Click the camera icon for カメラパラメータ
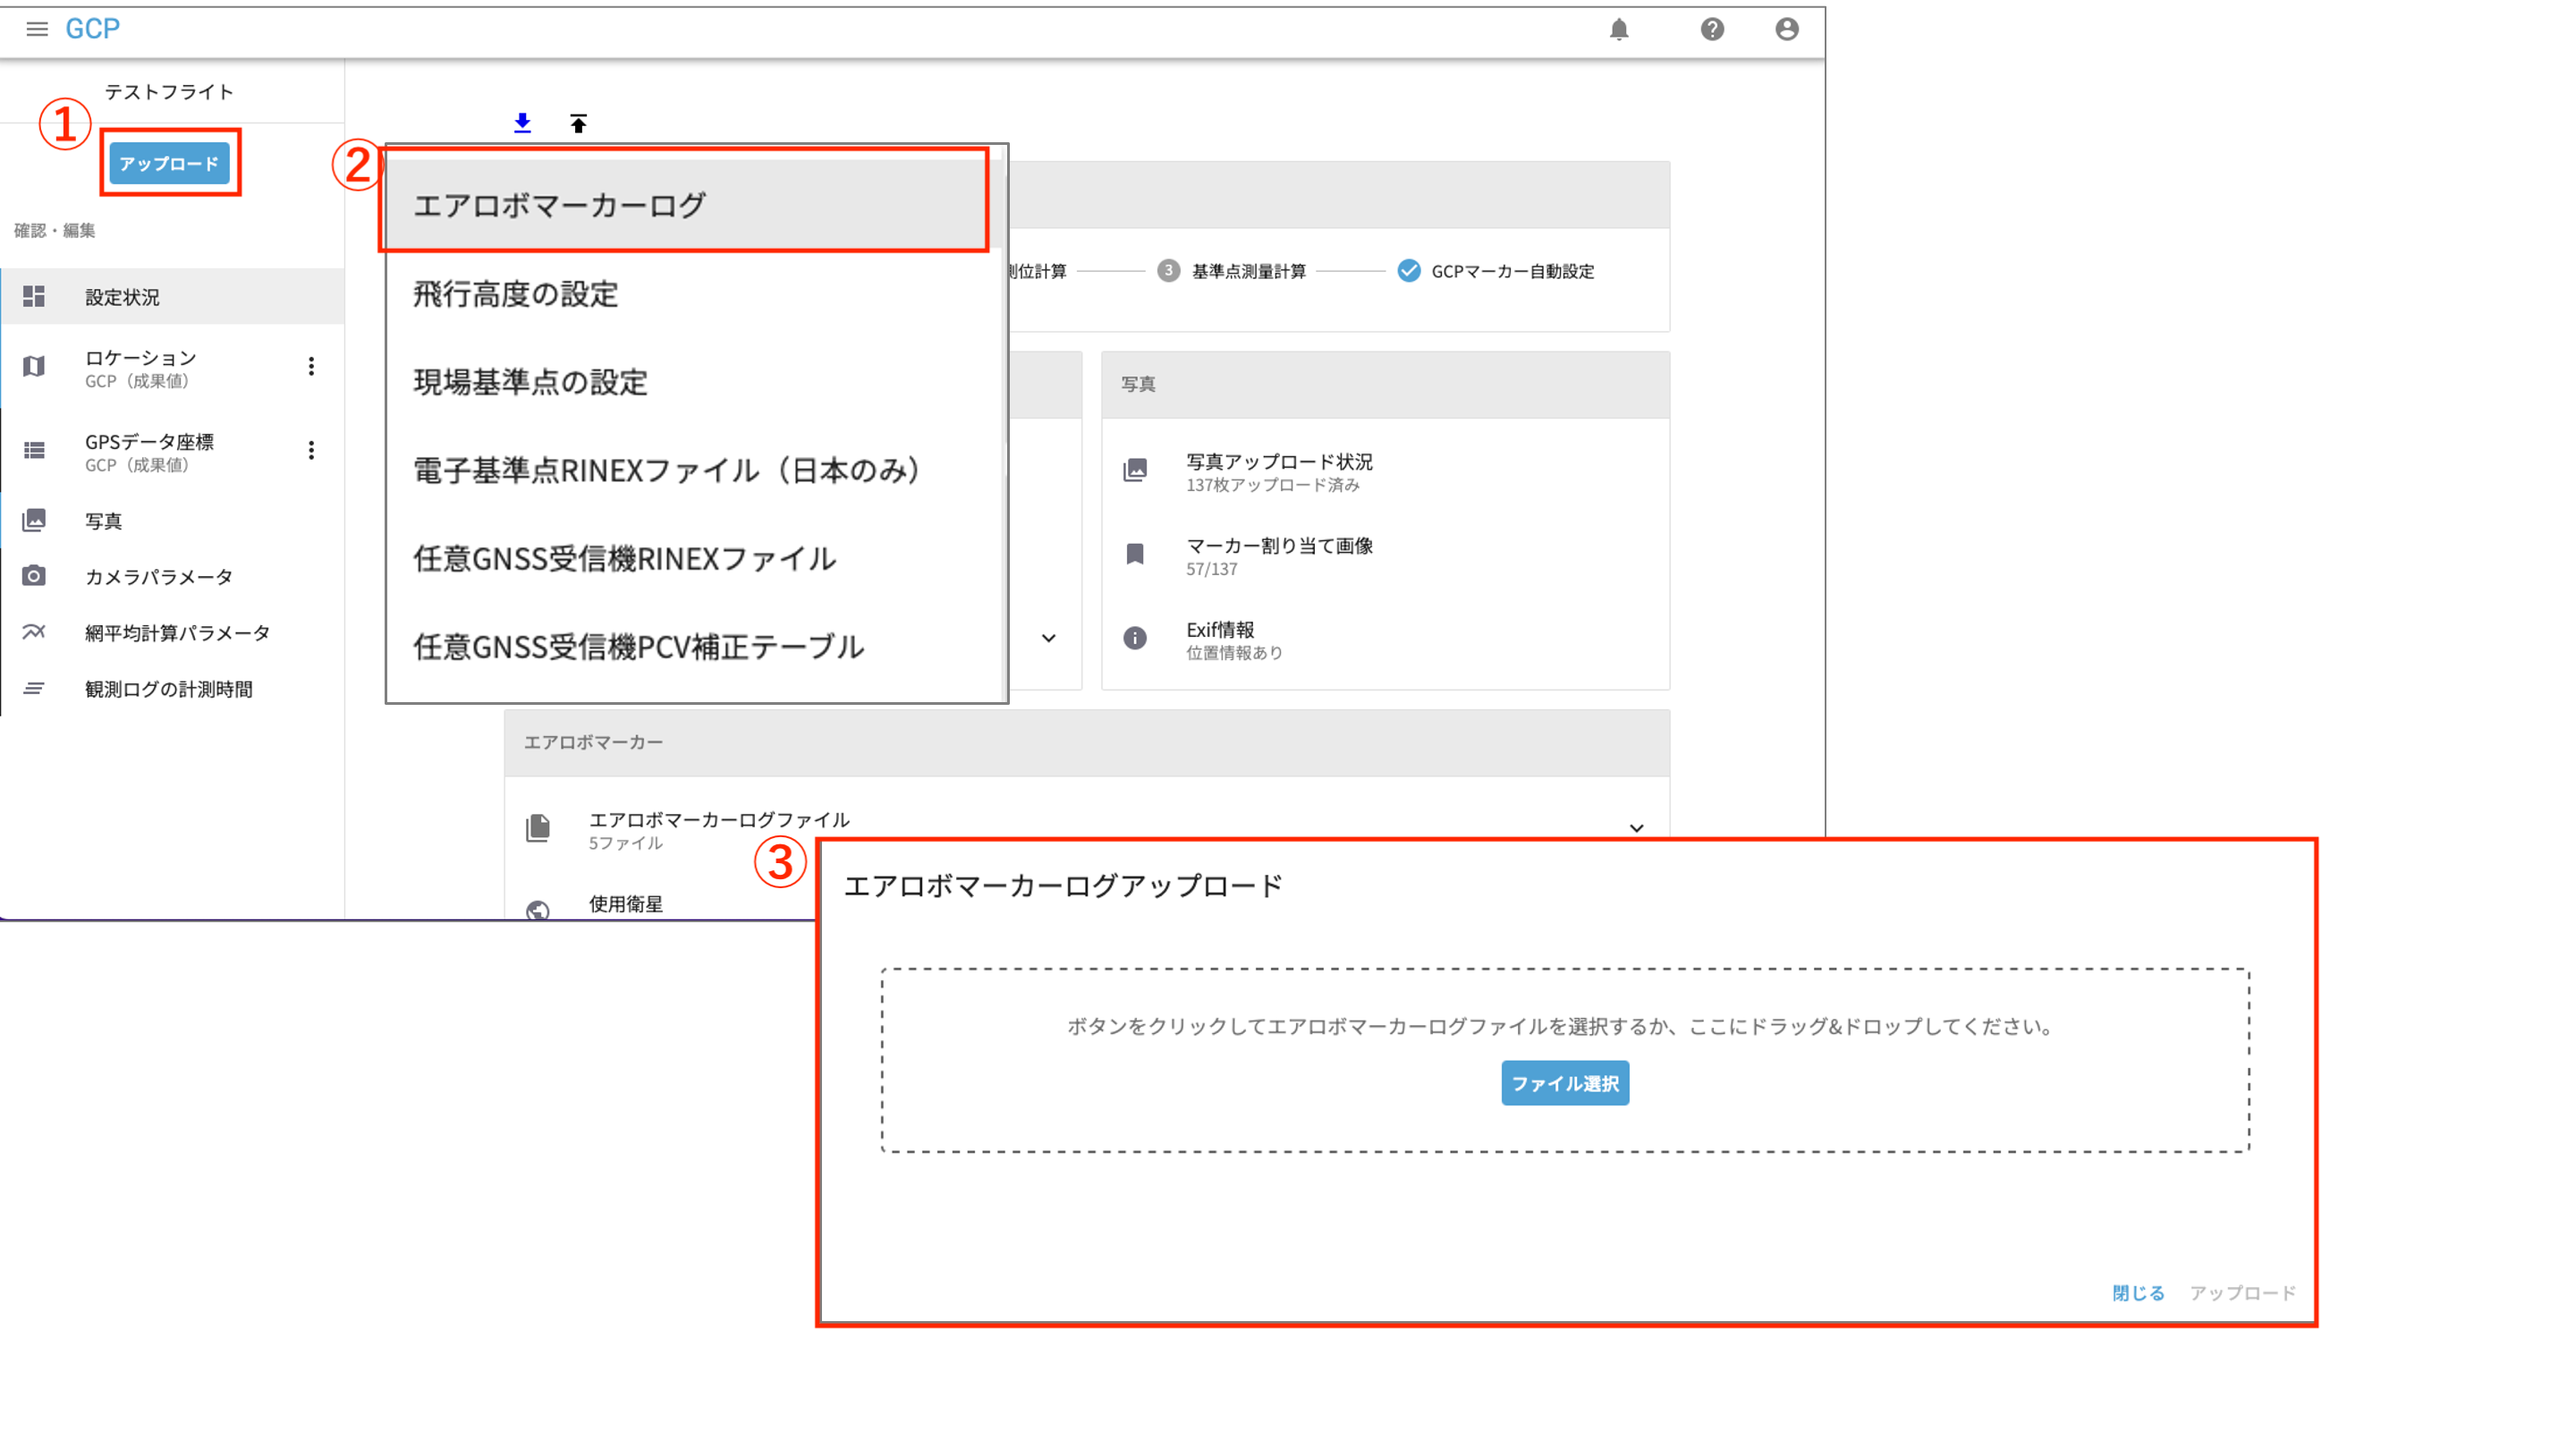The height and width of the screenshot is (1449, 2576). pos(34,576)
